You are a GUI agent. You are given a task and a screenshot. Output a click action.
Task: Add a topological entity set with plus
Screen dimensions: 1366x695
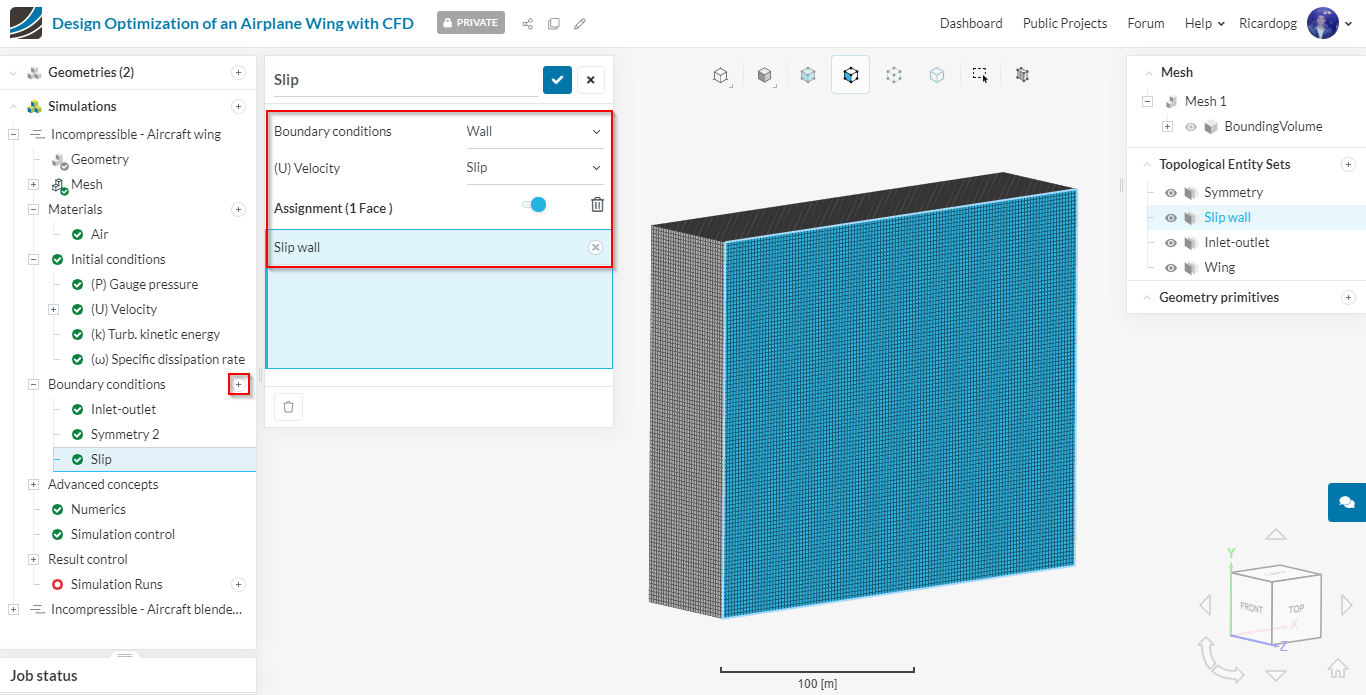pyautogui.click(x=1348, y=164)
